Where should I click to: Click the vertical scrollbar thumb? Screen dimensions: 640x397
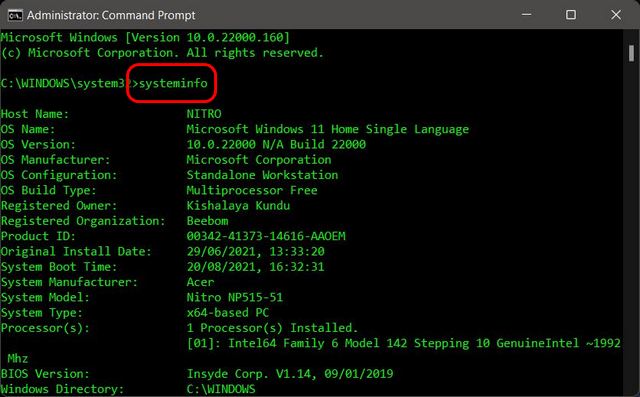coord(631,53)
